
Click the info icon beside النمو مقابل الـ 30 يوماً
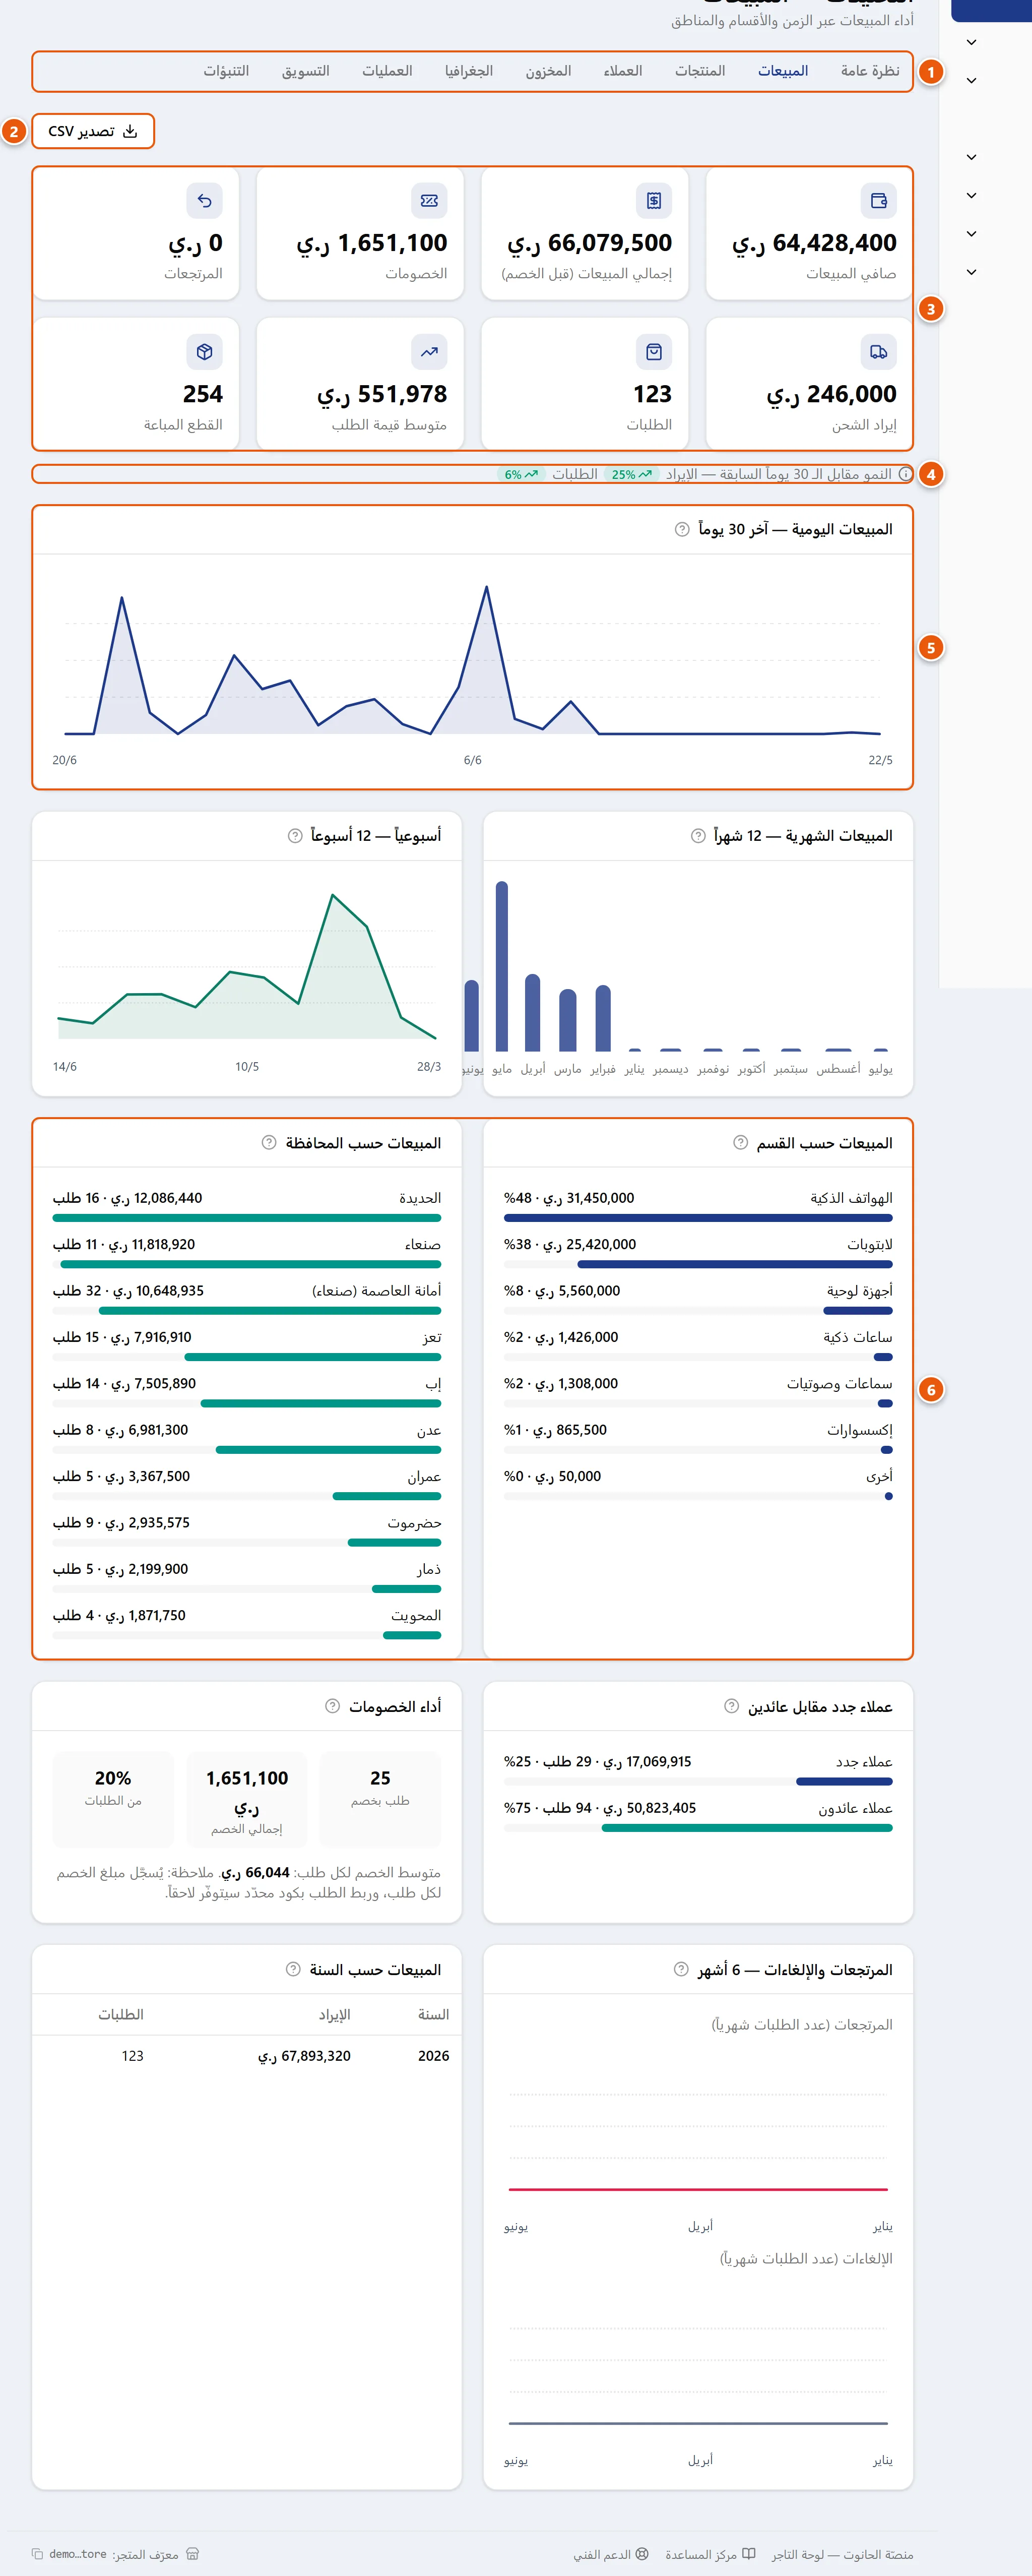905,474
